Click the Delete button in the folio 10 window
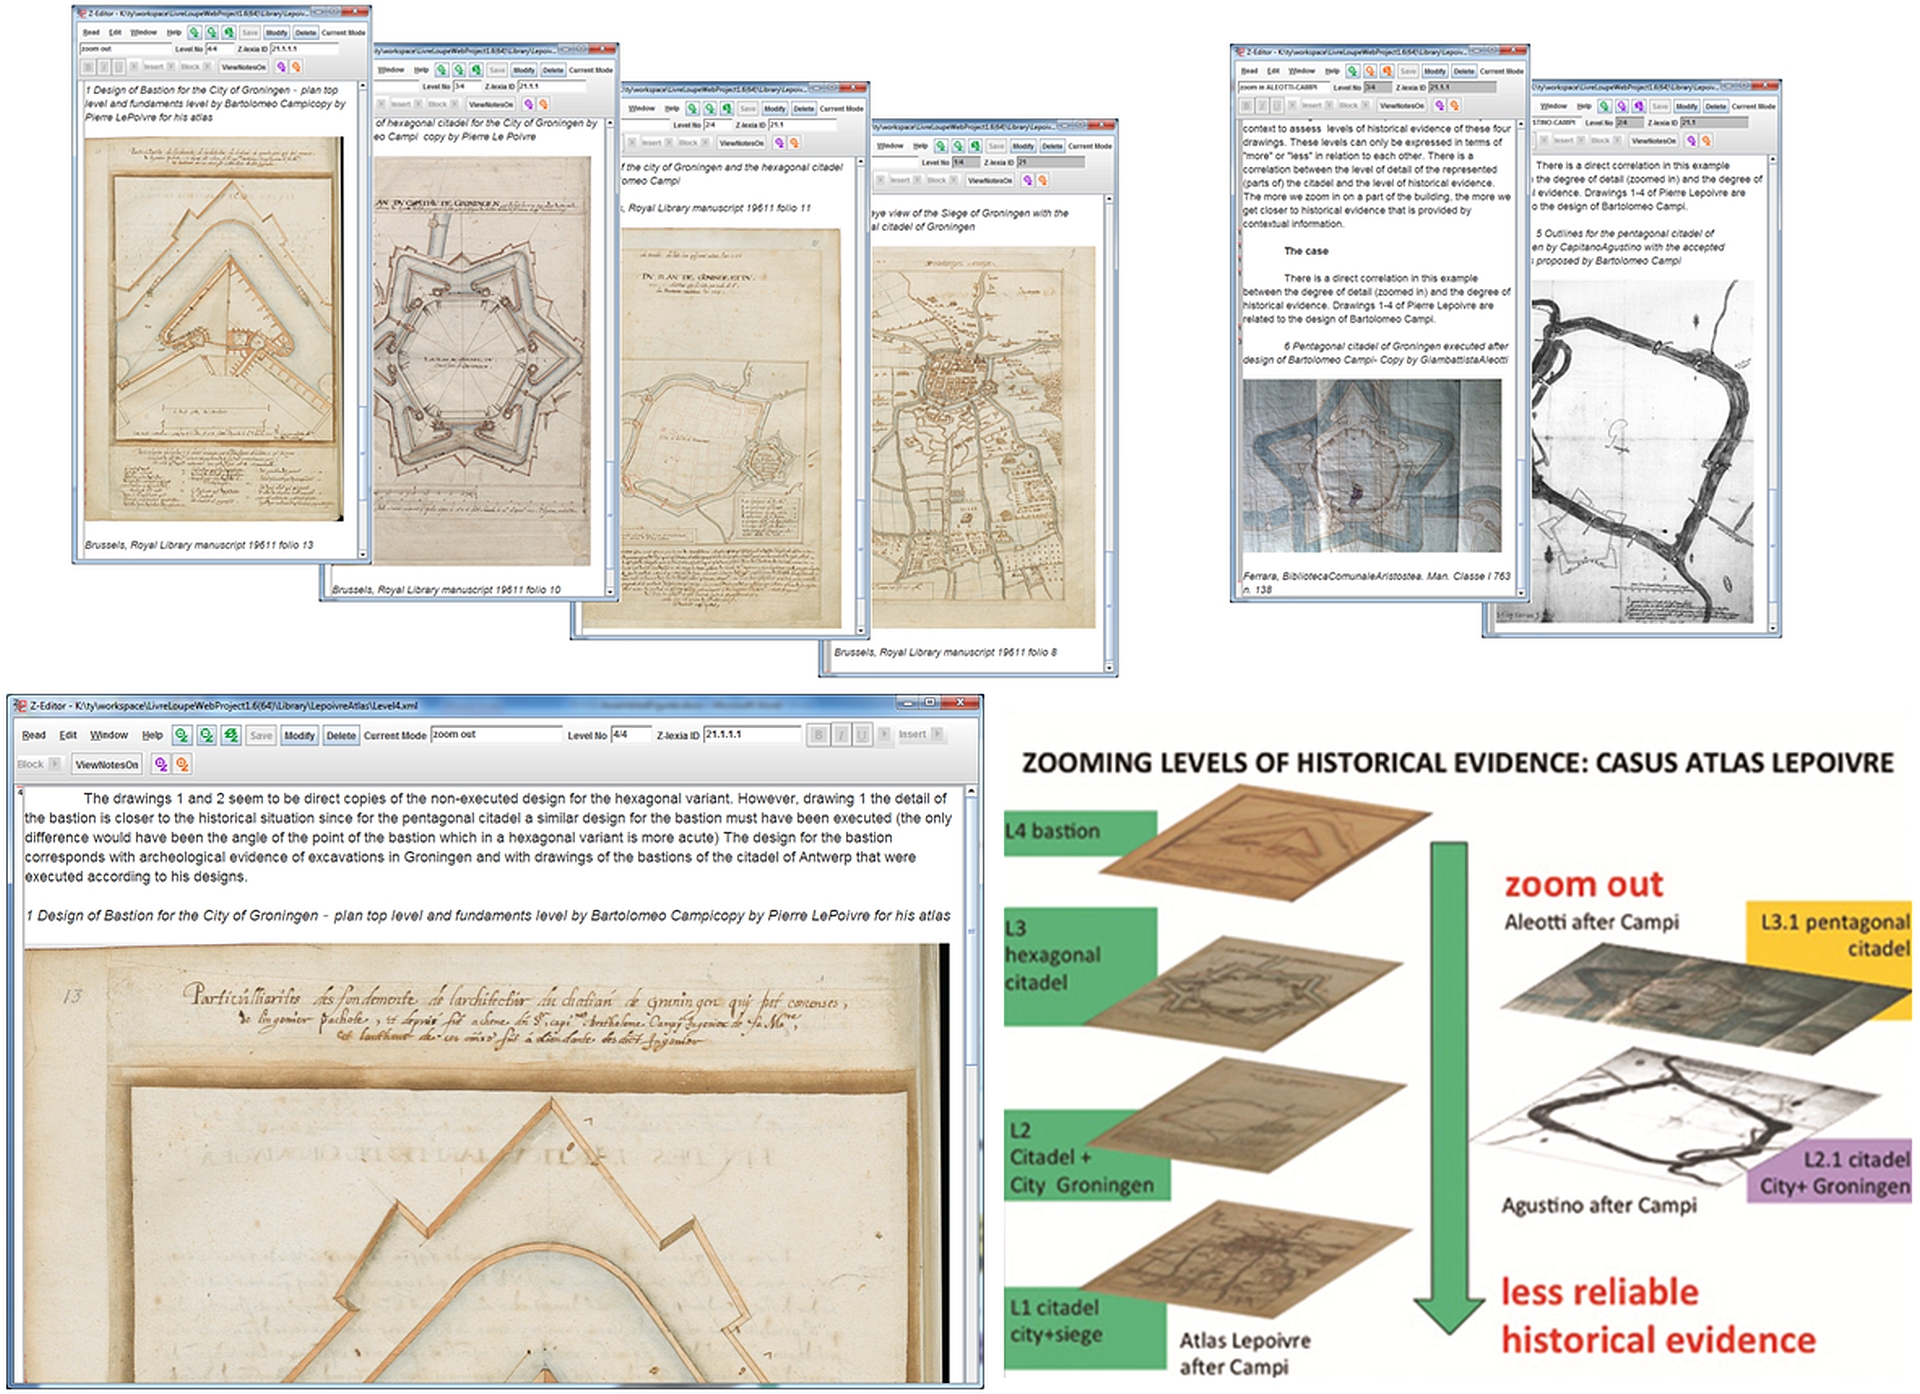The image size is (1920, 1394). [553, 71]
